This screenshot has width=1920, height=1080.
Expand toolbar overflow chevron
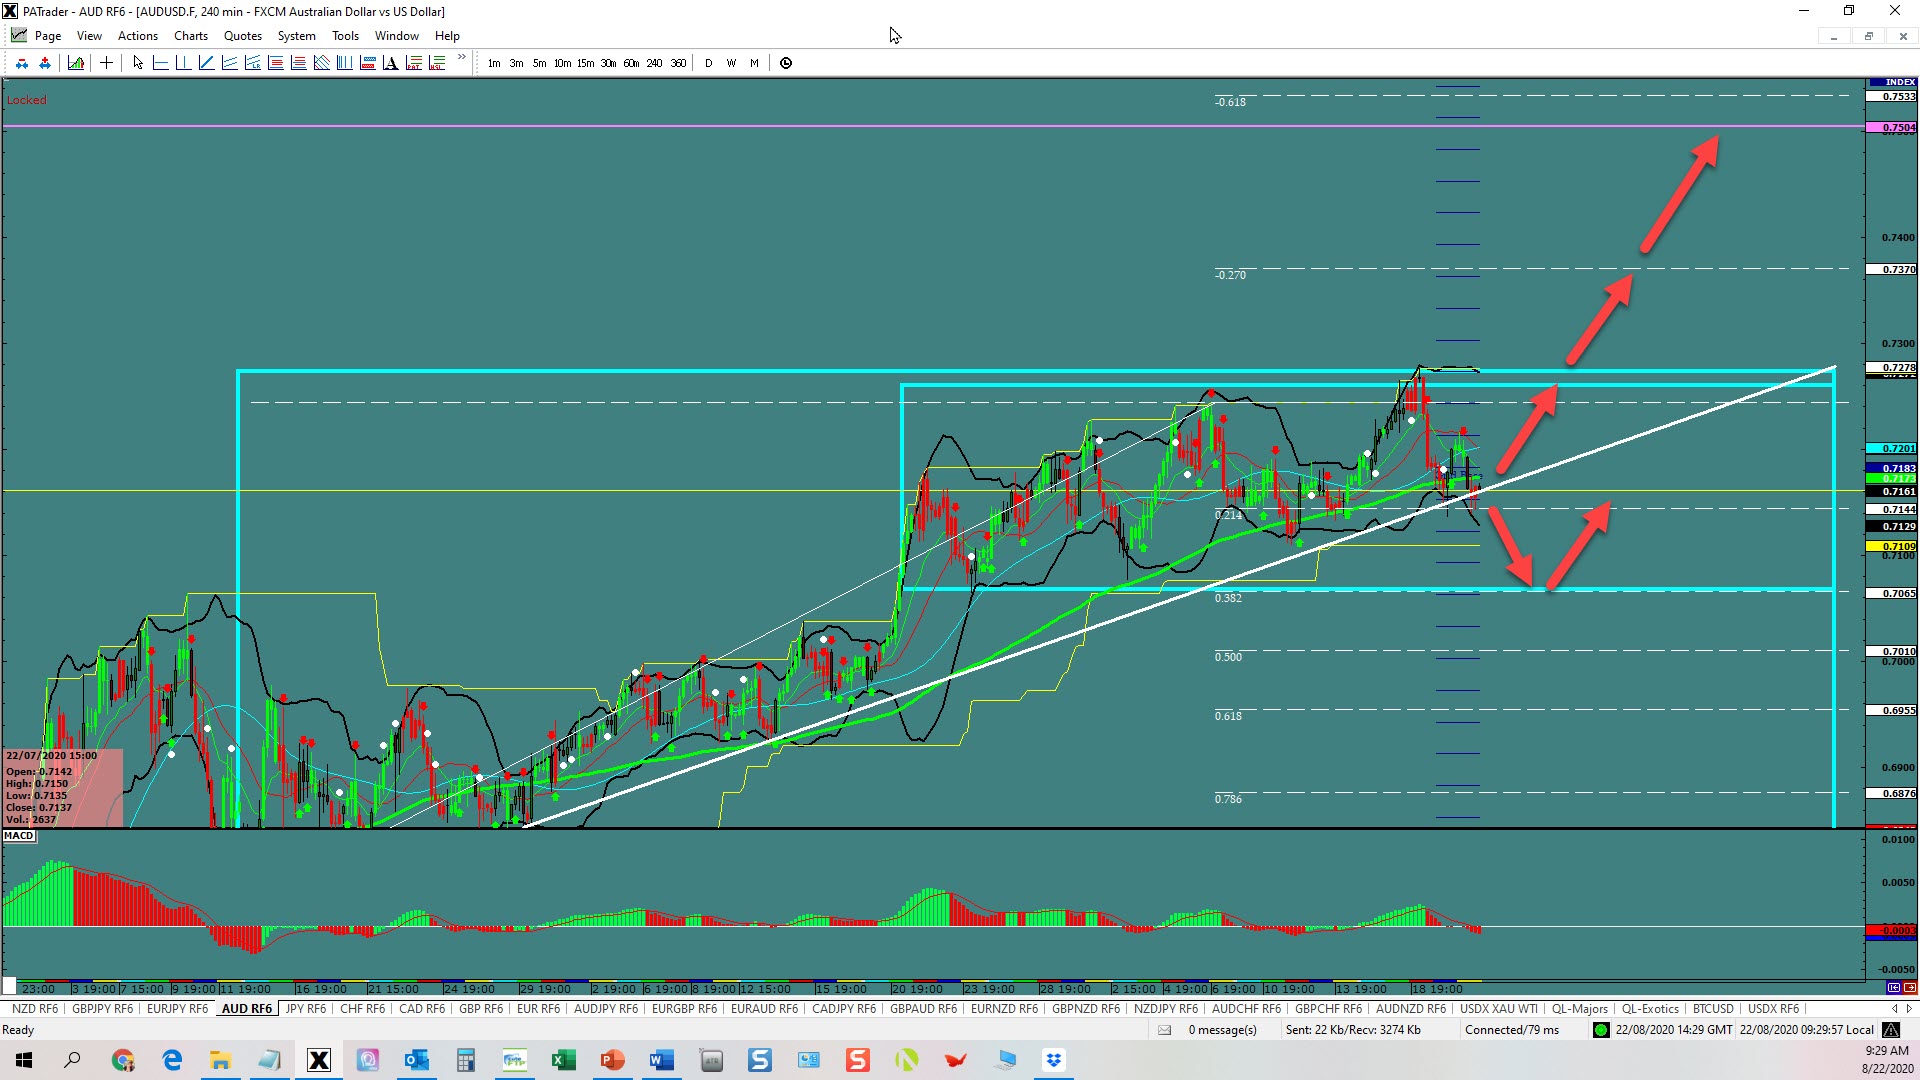pos(461,58)
